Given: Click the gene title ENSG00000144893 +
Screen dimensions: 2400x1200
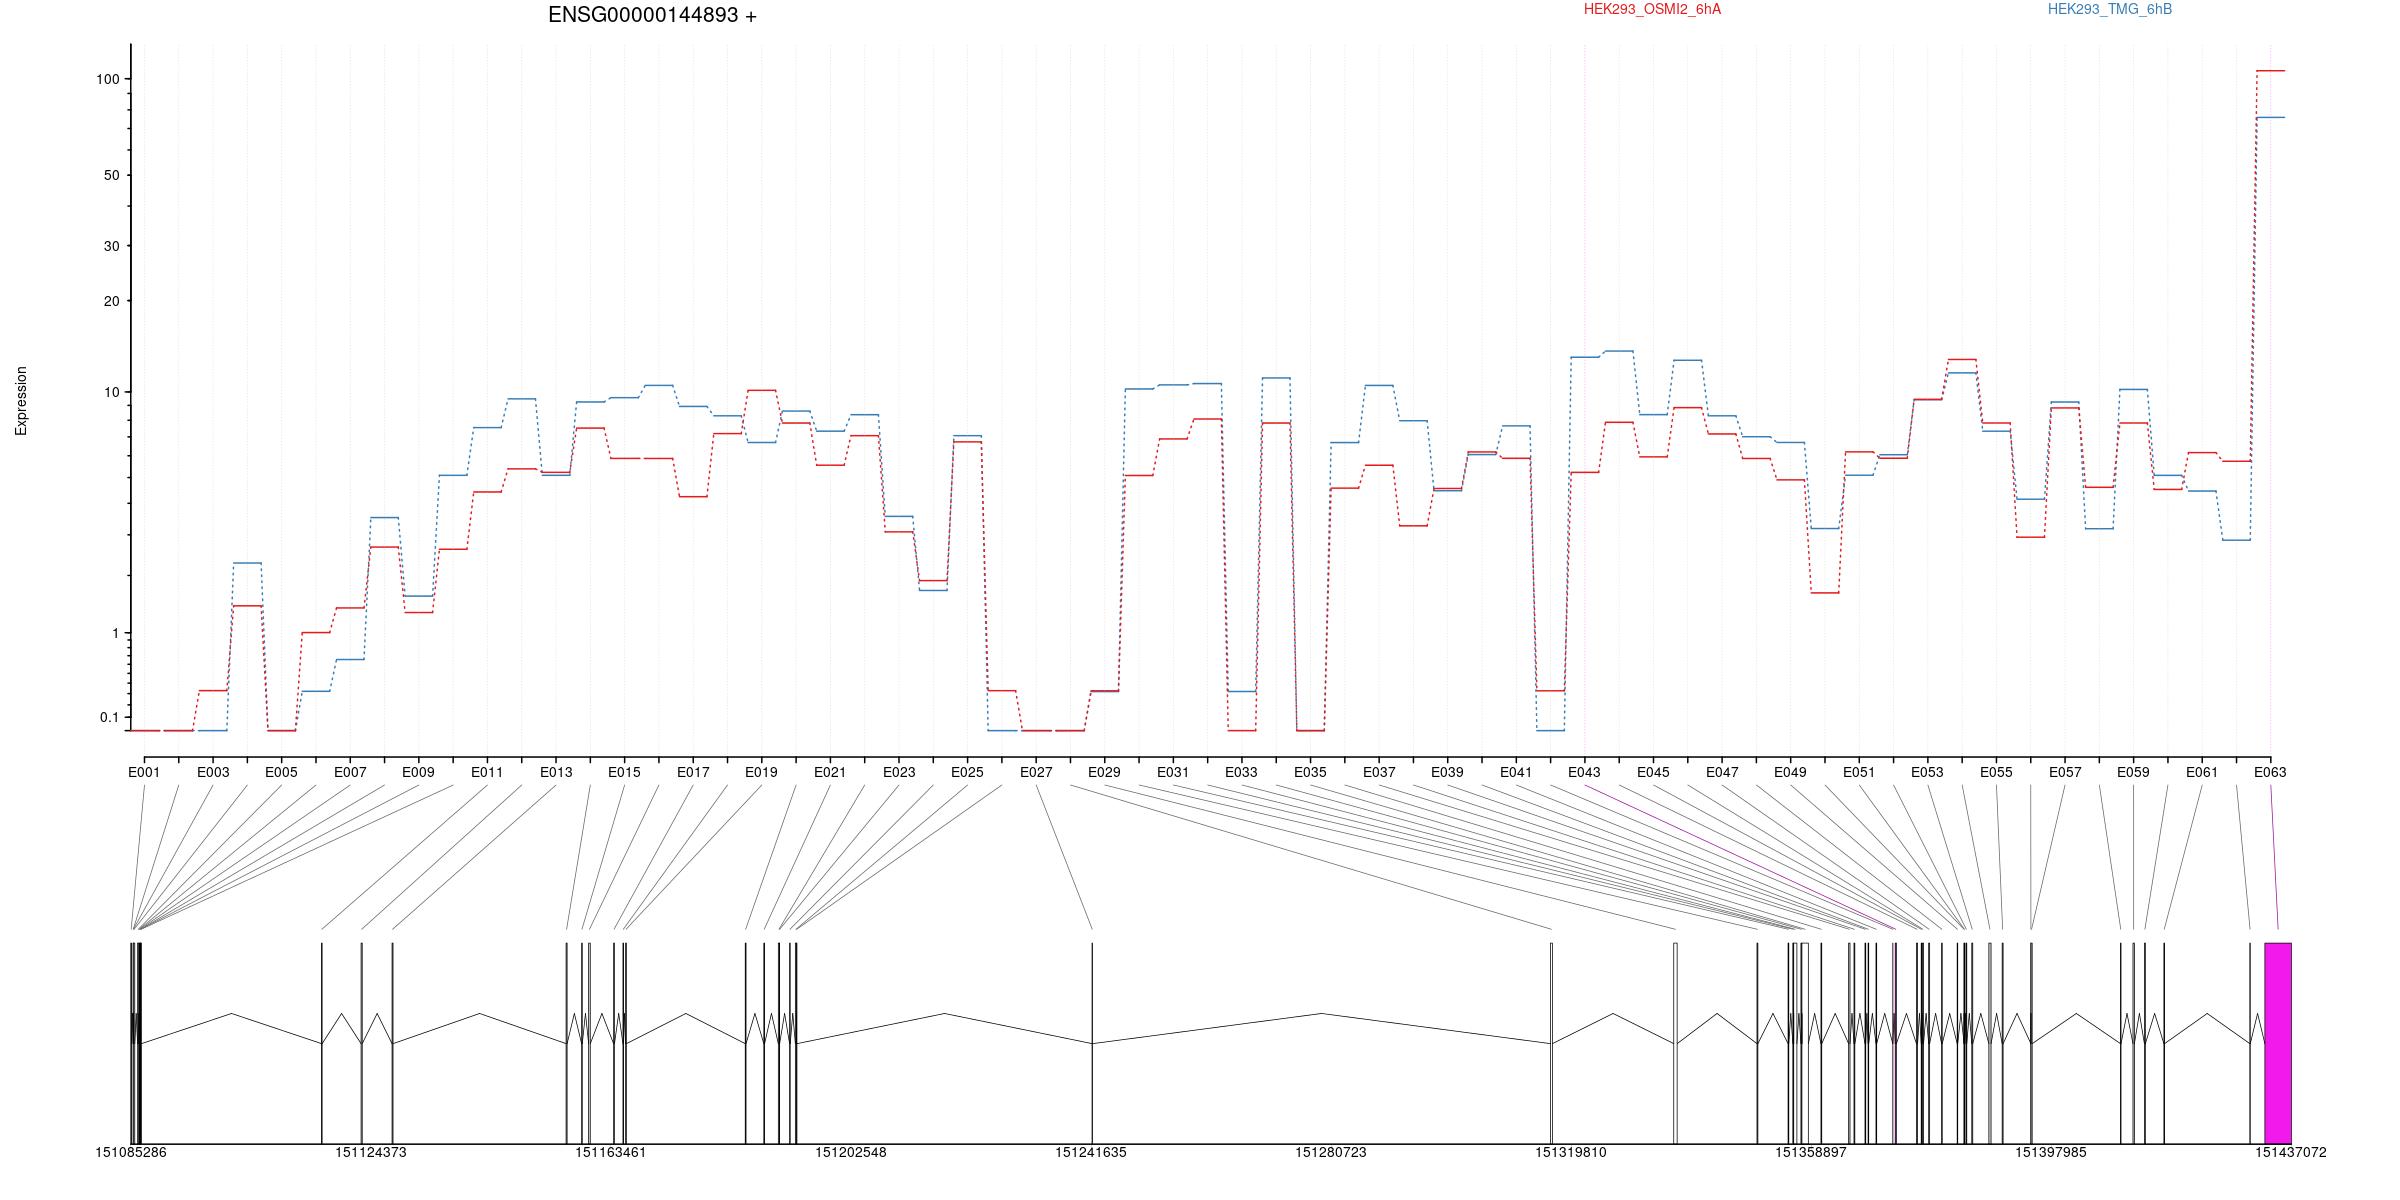Looking at the screenshot, I should click(652, 15).
